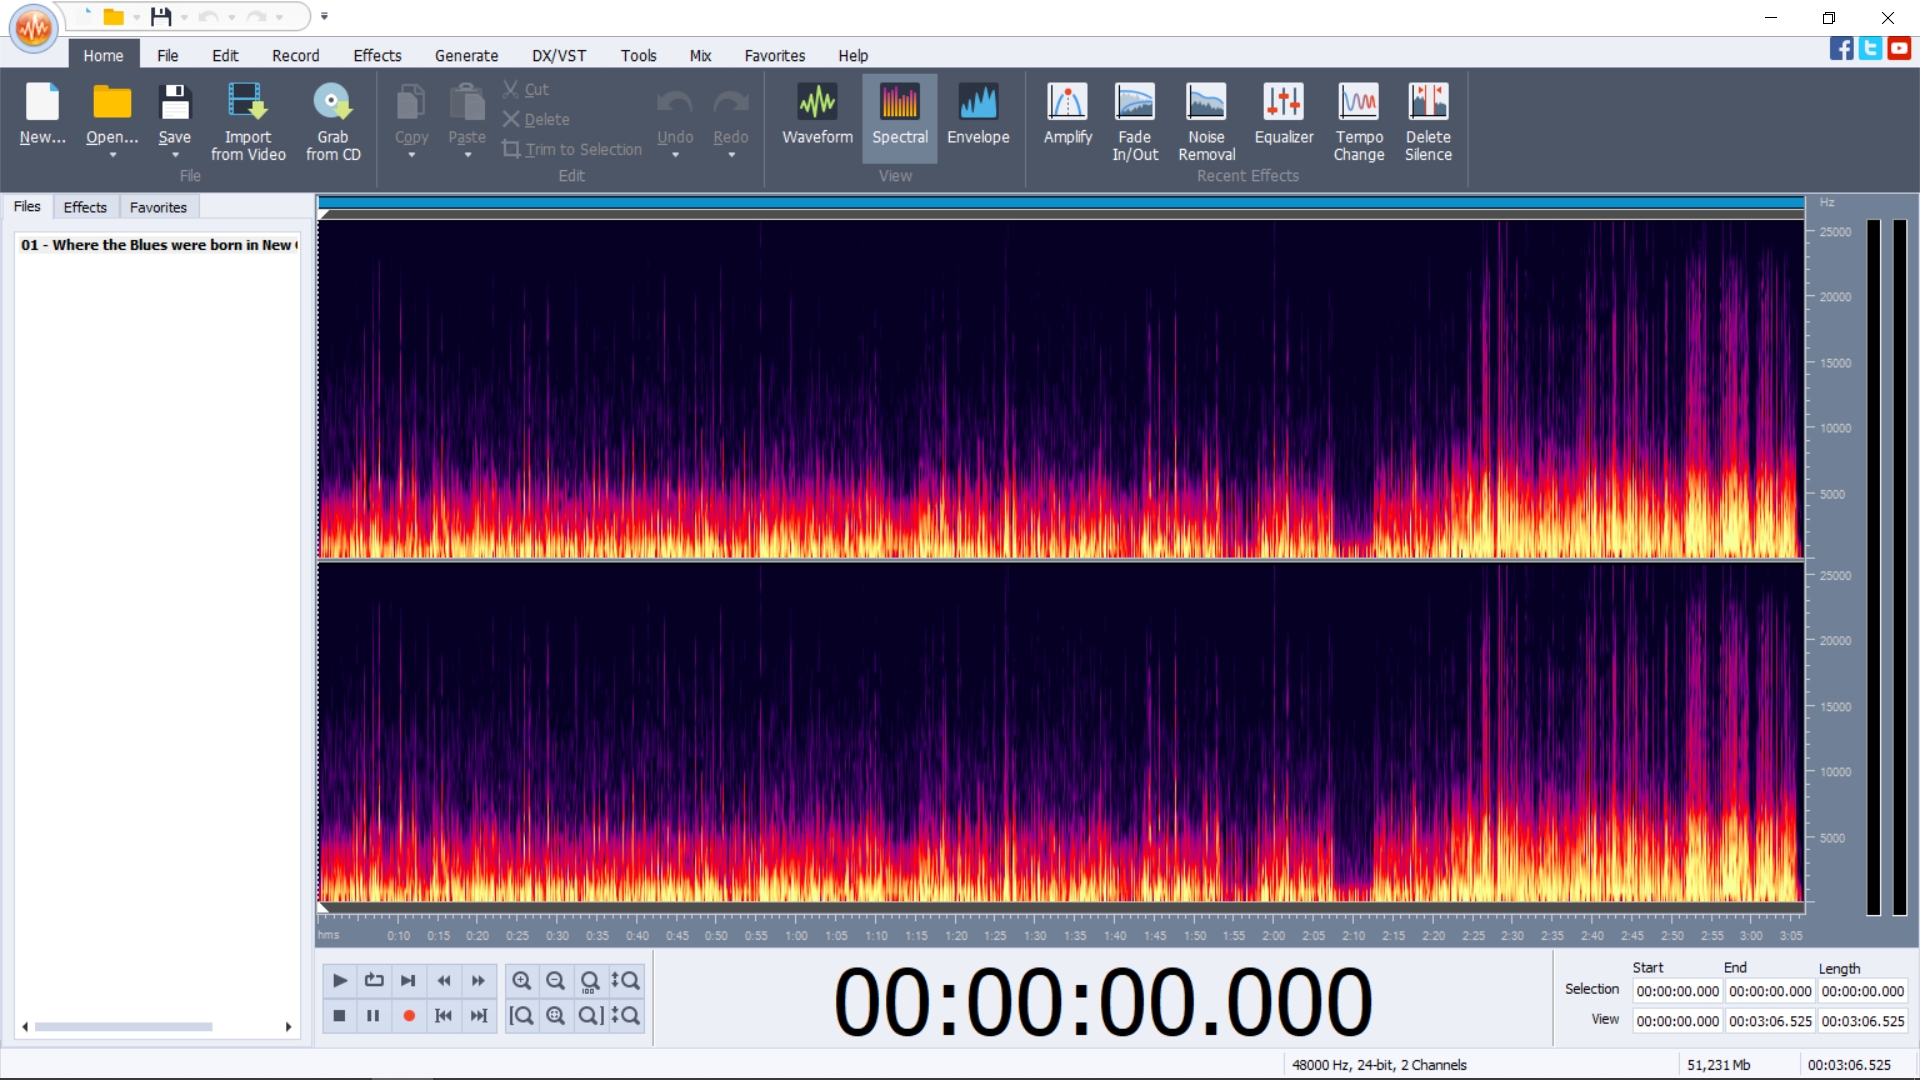Click the blue overview bar above spectrogram

[1061, 203]
